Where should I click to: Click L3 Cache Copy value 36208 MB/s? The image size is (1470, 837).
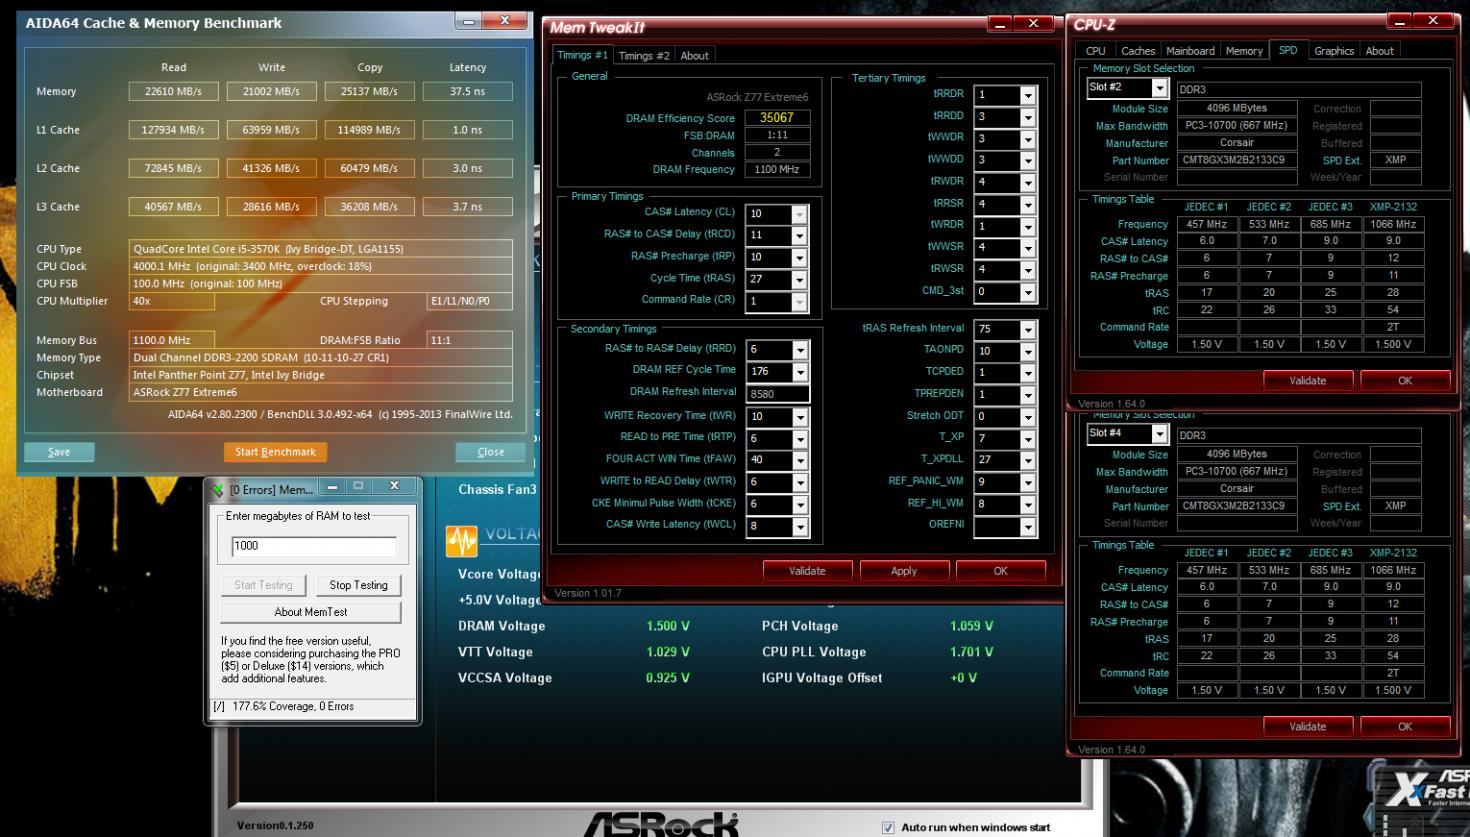(369, 207)
